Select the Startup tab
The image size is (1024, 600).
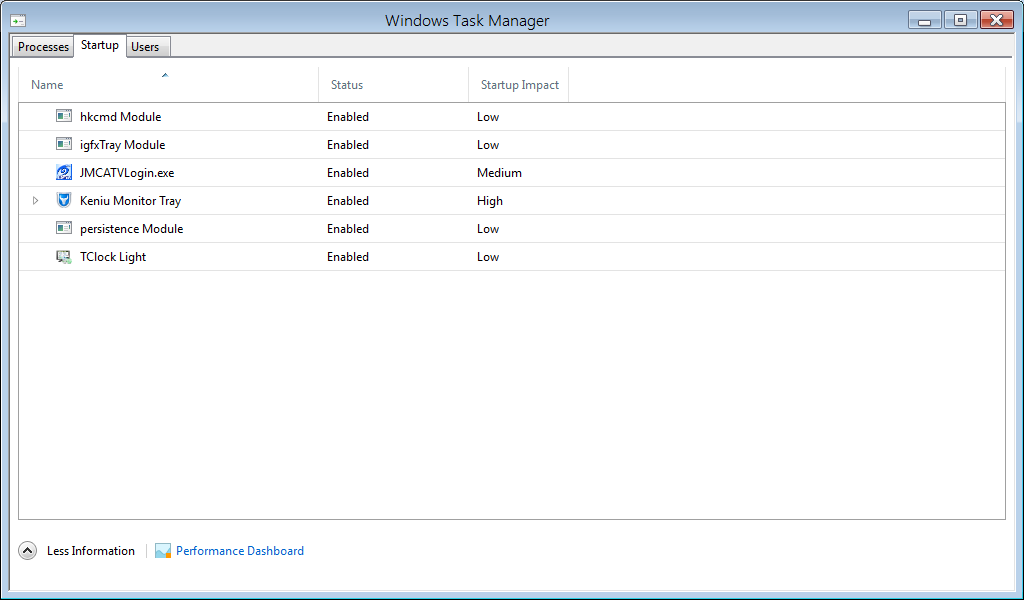100,45
